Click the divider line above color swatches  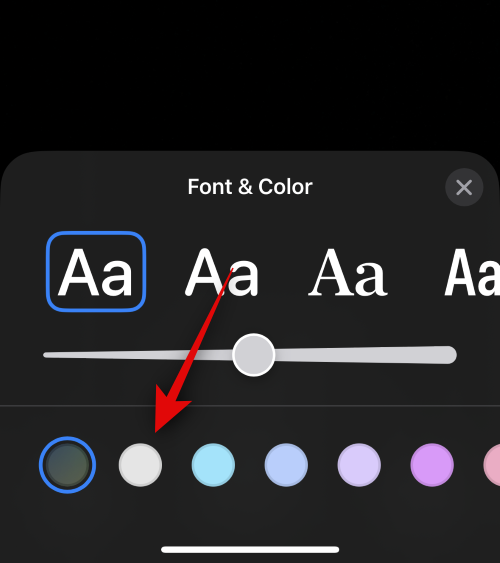point(250,406)
